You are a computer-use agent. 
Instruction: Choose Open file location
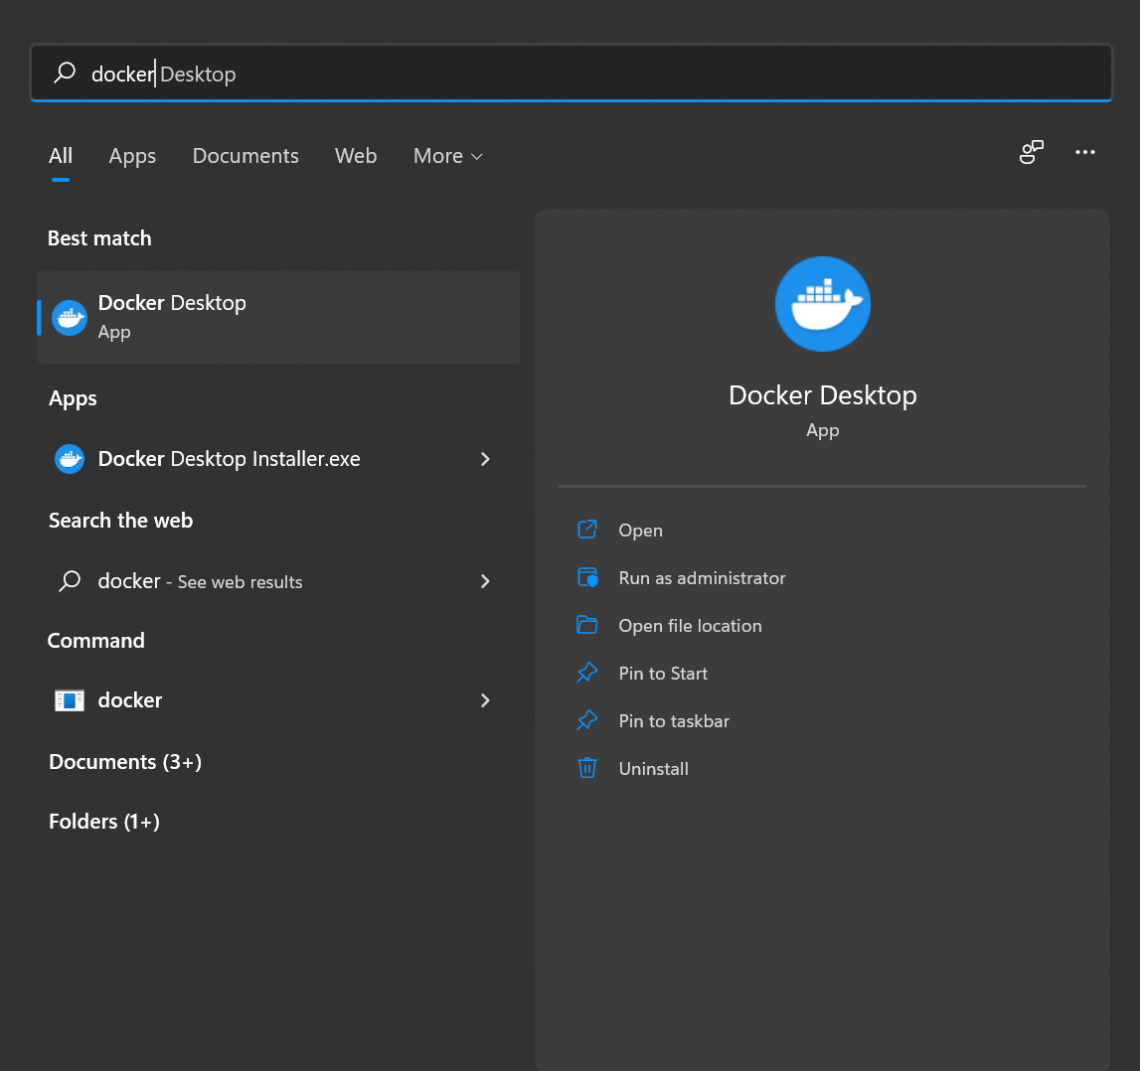tap(690, 625)
